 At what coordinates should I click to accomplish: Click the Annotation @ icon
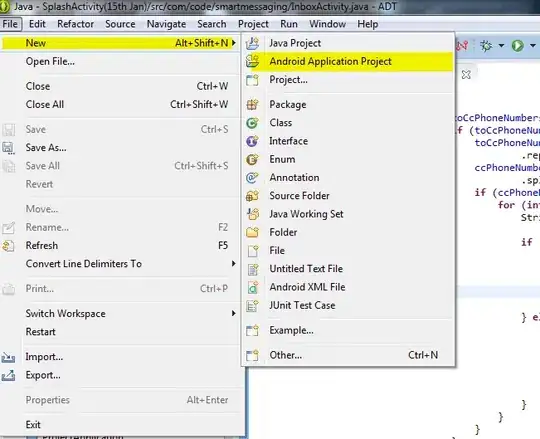(252, 178)
